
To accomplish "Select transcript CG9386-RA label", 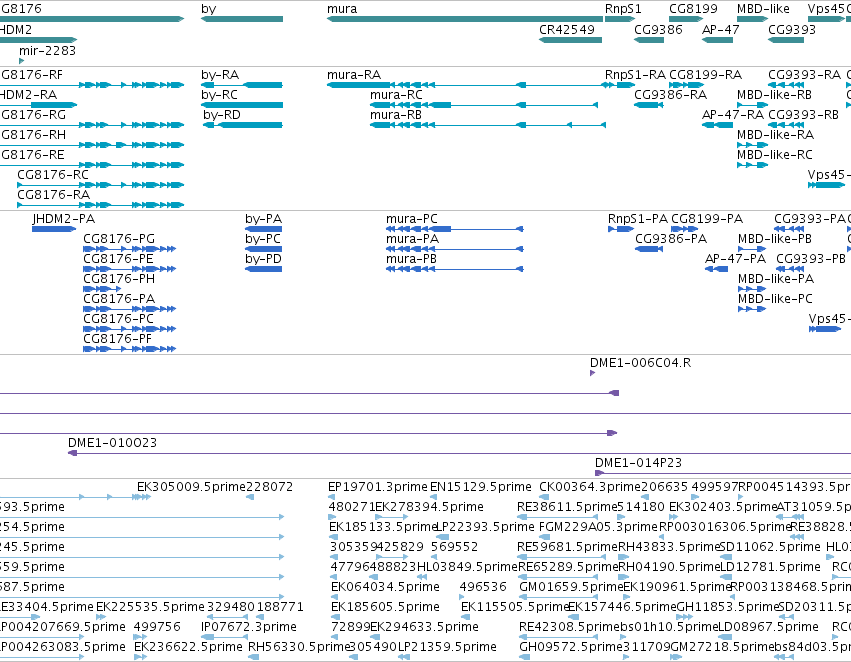I will pos(670,95).
